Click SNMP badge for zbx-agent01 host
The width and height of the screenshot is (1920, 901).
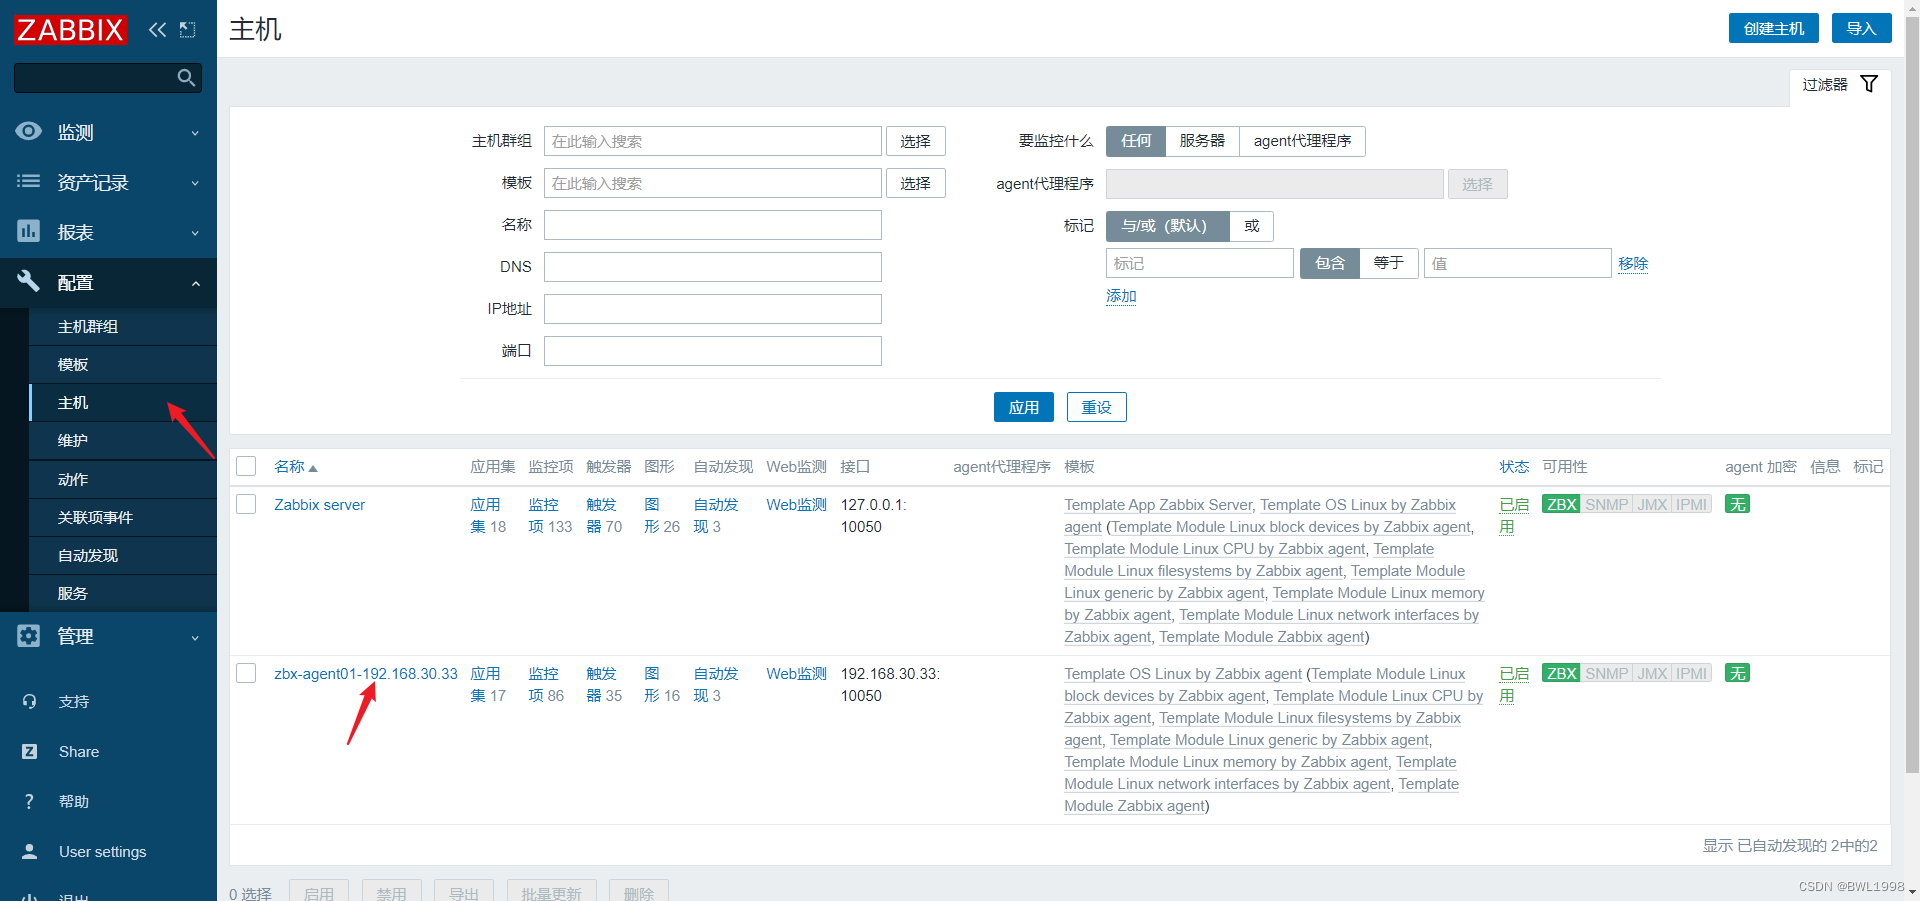[x=1606, y=673]
